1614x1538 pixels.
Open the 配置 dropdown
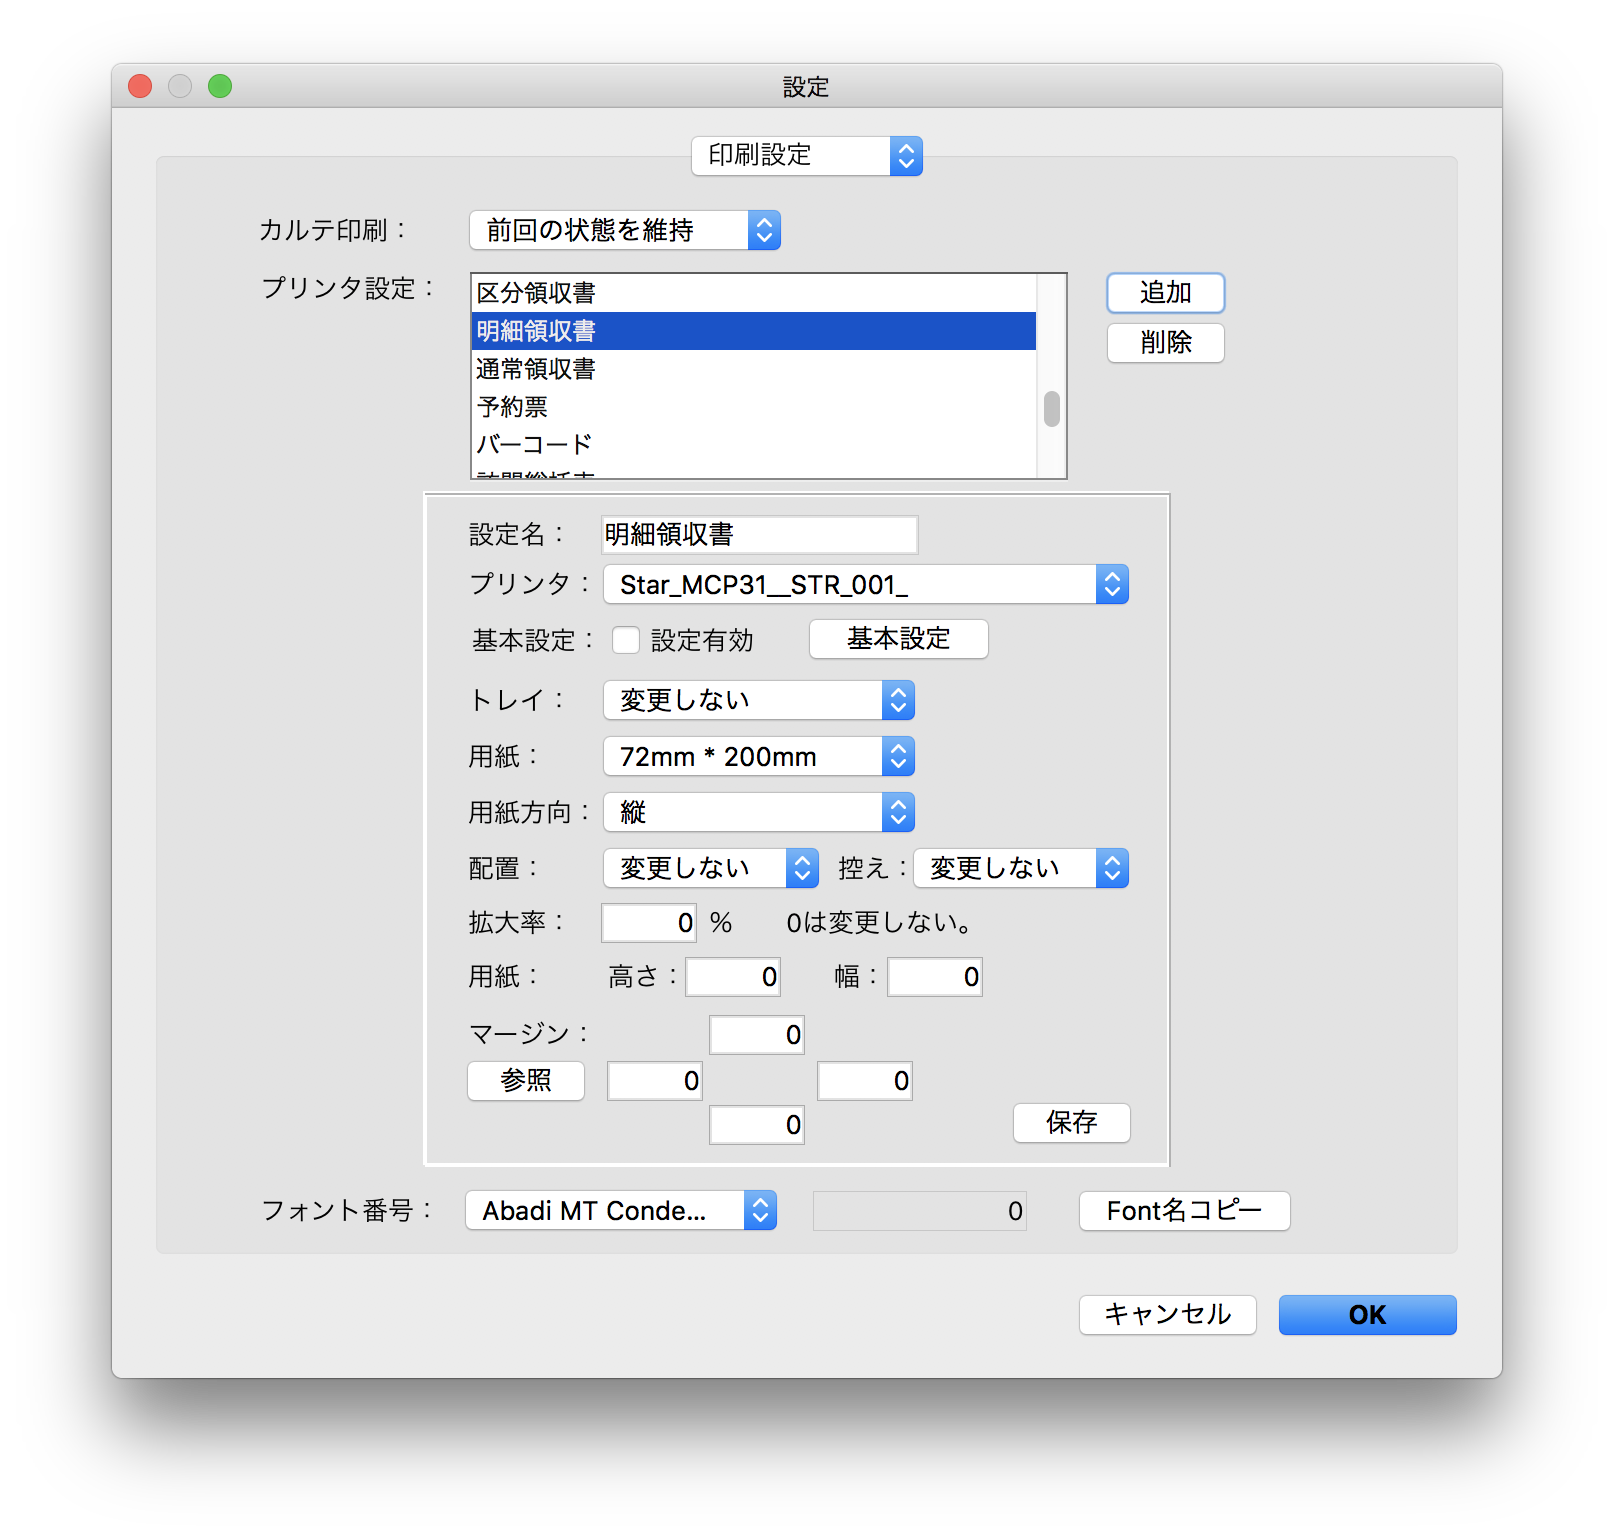[x=710, y=868]
